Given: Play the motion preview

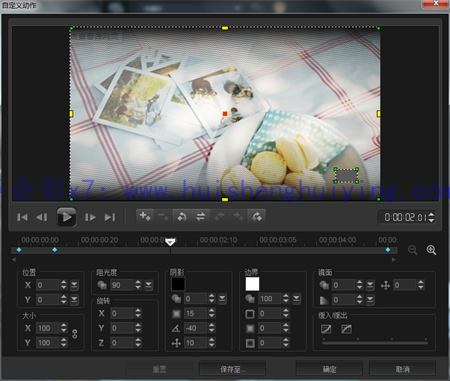Looking at the screenshot, I should click(66, 217).
